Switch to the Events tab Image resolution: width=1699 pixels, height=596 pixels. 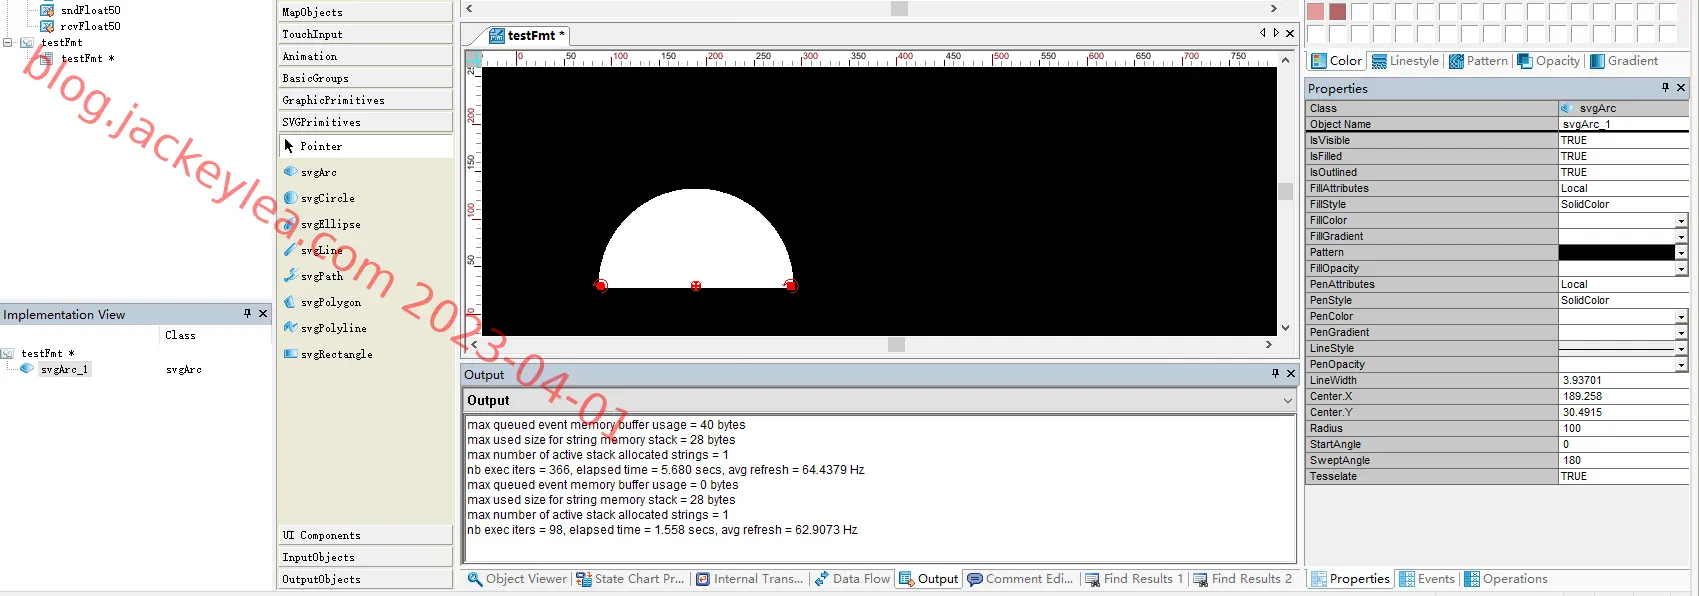pyautogui.click(x=1427, y=579)
